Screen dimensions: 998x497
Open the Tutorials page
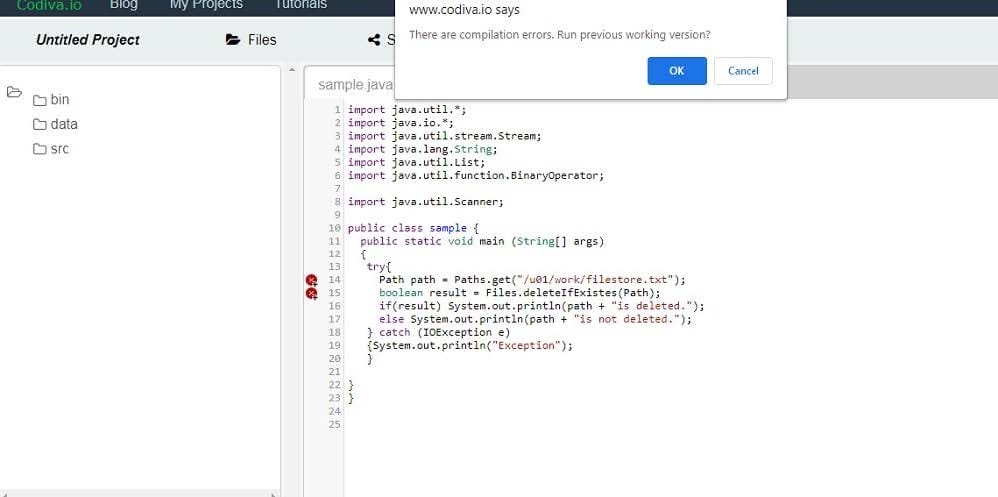[301, 5]
